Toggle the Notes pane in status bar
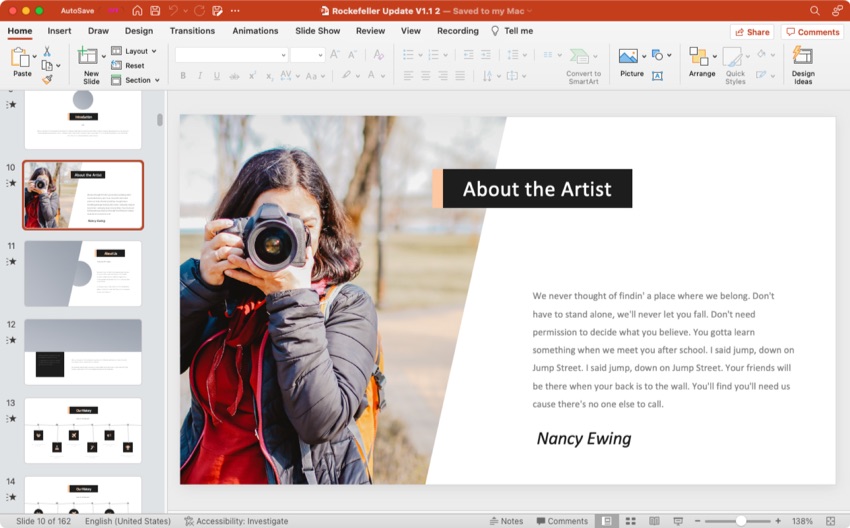This screenshot has height=528, width=850. click(506, 521)
